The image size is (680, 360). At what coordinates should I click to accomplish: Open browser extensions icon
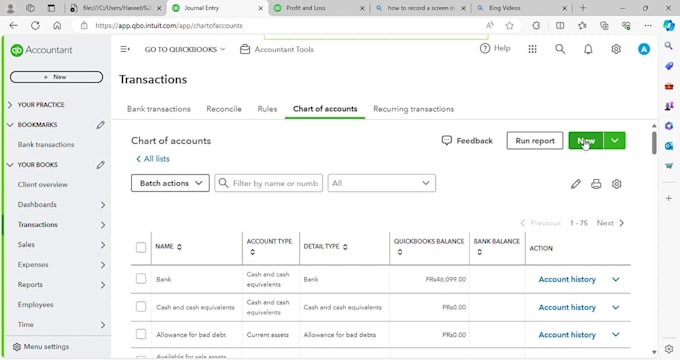tap(536, 26)
